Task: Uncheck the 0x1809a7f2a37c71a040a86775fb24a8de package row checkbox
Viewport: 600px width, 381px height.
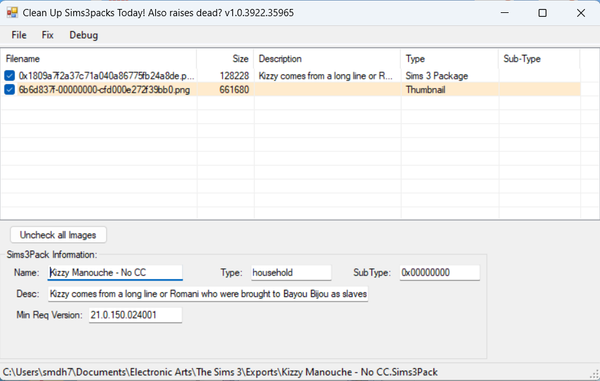Action: (10, 76)
